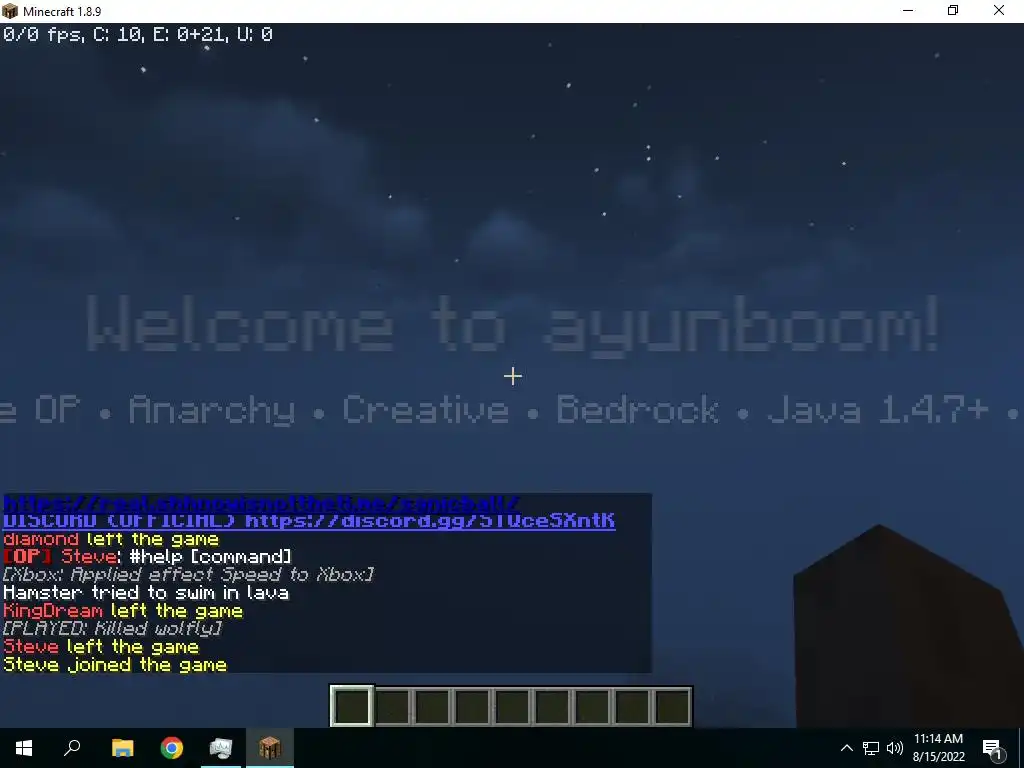The image size is (1024, 768).
Task: Click 'Steve joined the game' chat line
Action: pyautogui.click(x=115, y=665)
